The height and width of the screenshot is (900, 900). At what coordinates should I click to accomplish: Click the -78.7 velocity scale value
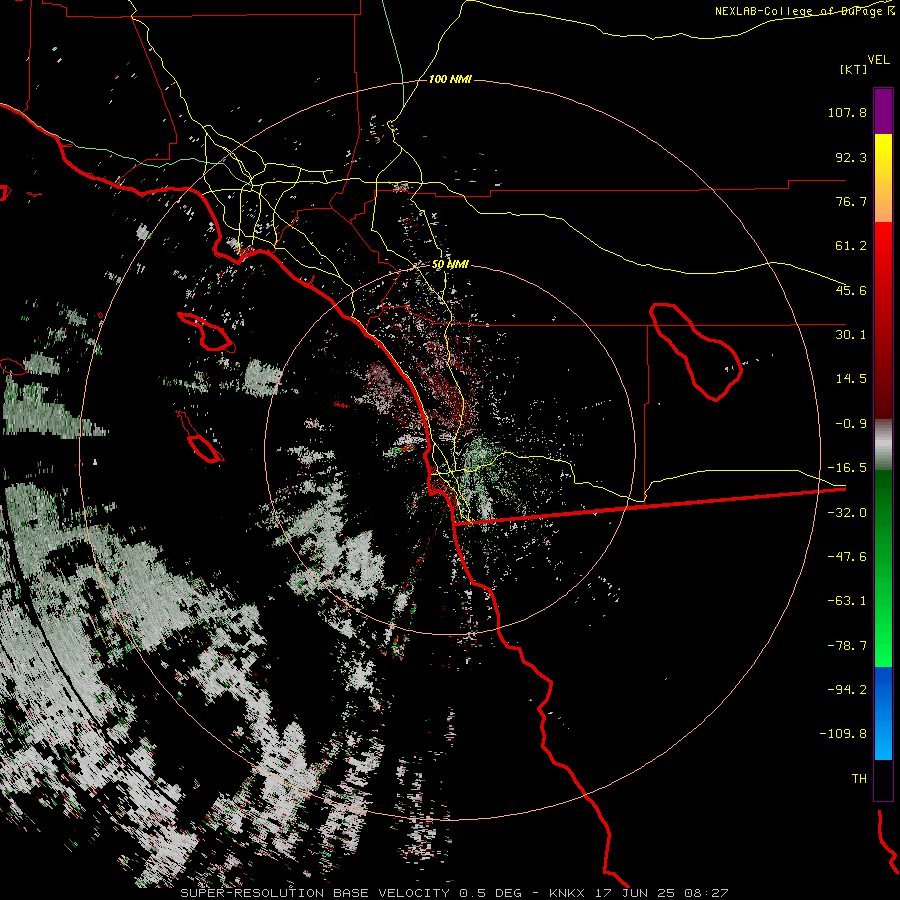[847, 646]
